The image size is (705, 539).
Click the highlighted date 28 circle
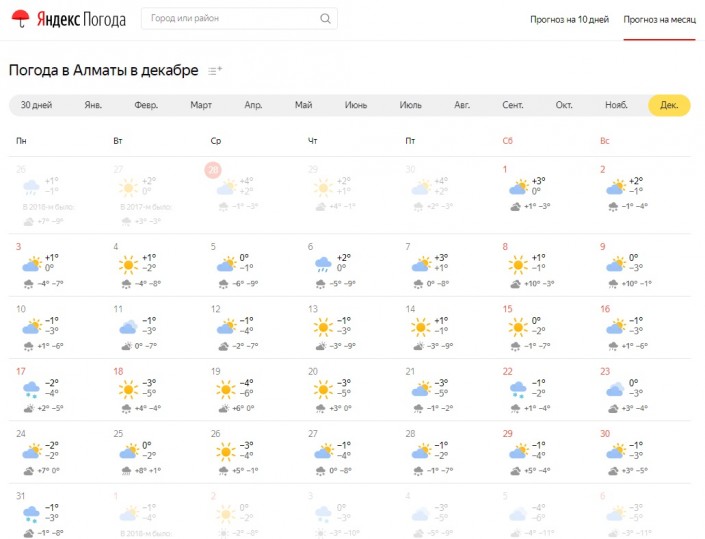point(212,170)
